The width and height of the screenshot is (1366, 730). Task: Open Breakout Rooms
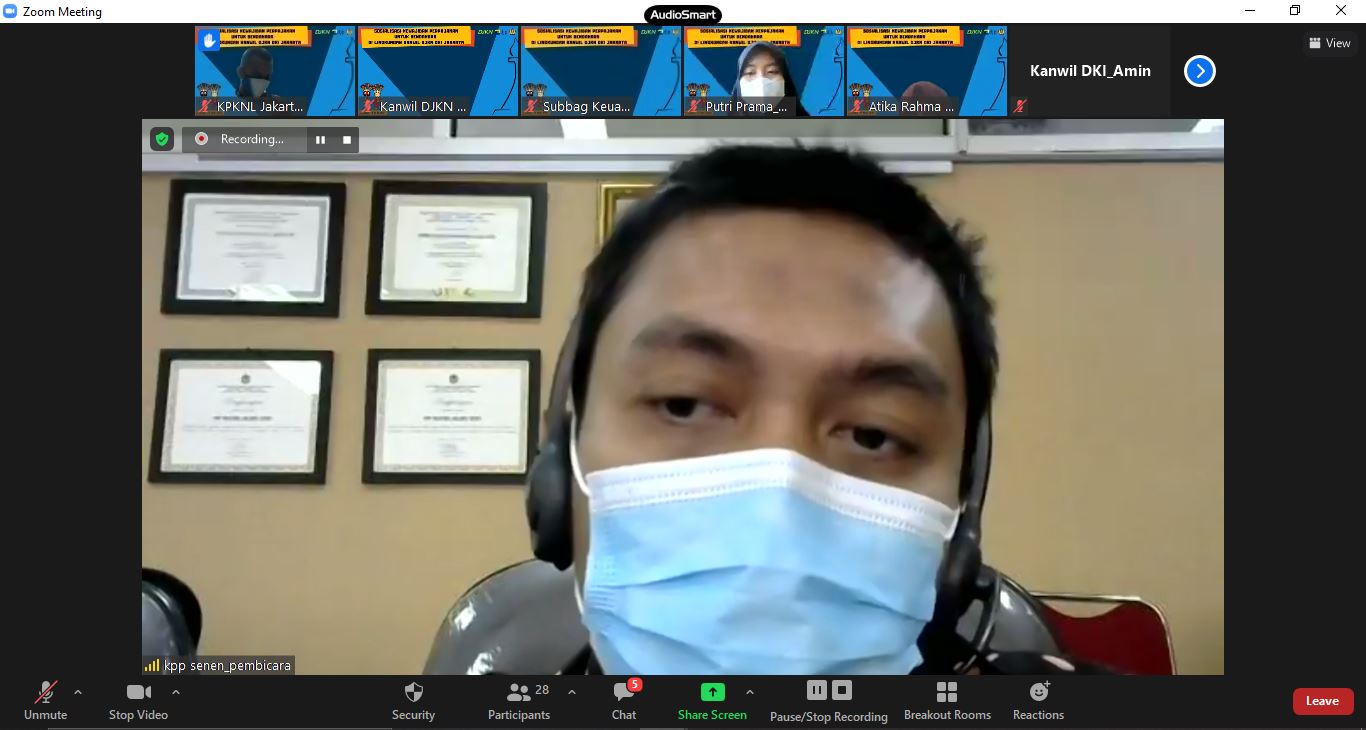(x=947, y=700)
